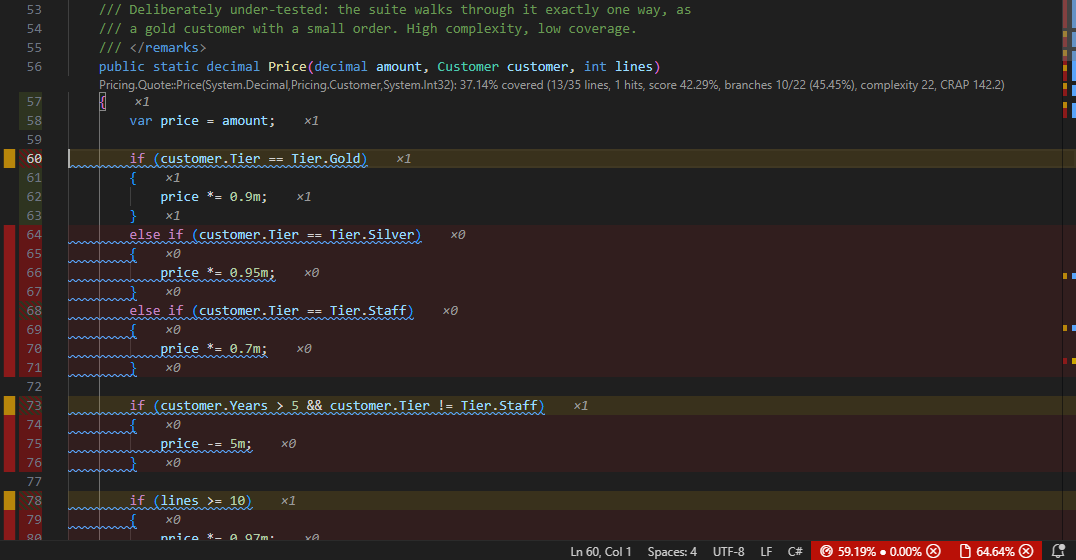Click the '×0' hit count on line 64
The image size is (1076, 560).
coord(458,235)
